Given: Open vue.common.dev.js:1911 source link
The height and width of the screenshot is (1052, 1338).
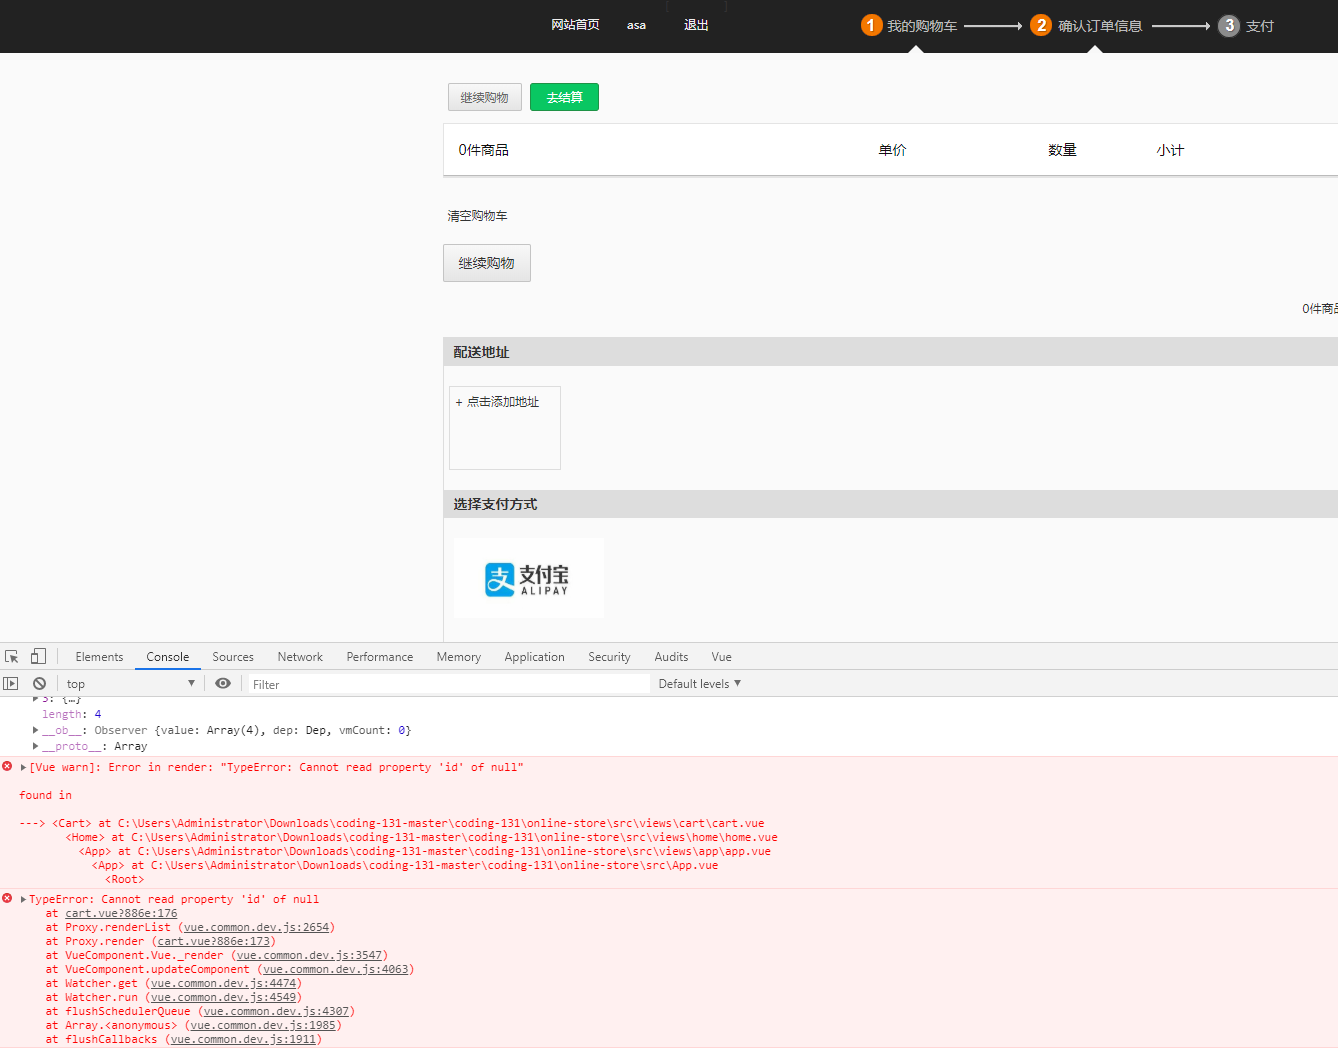Looking at the screenshot, I should 243,1040.
